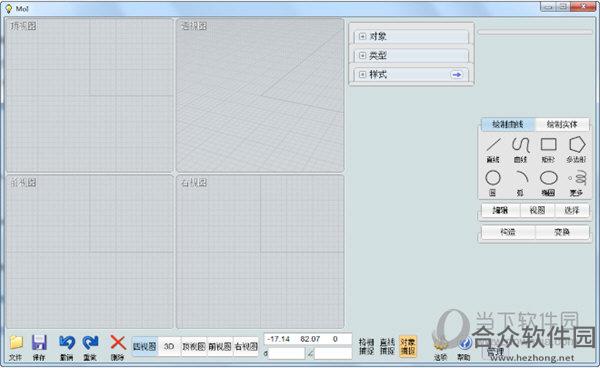This screenshot has width=600, height=368.
Task: Toggle Straight Snap (直线捕捉)
Action: [x=387, y=346]
